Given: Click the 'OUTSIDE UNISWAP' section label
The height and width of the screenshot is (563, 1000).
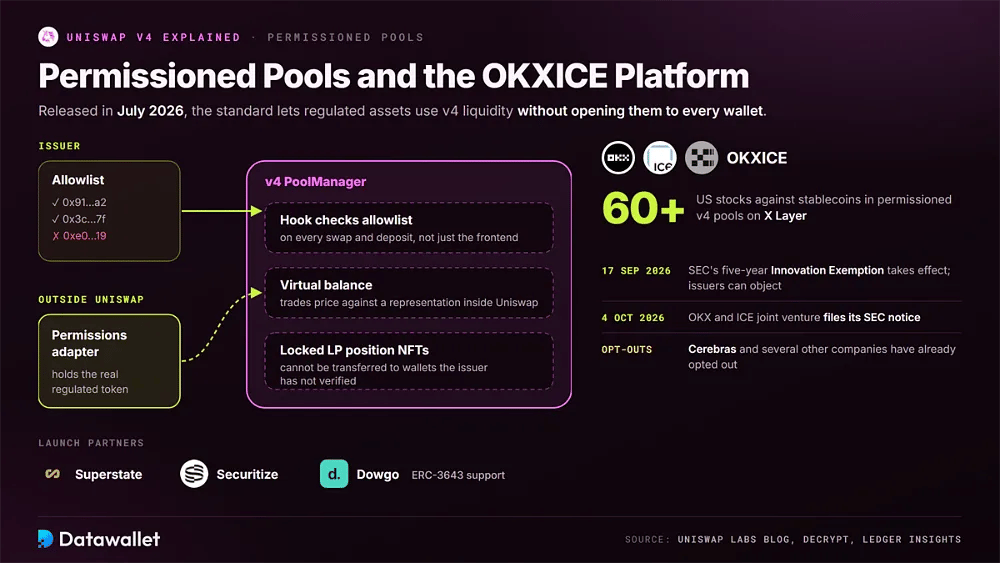Looking at the screenshot, I should coord(91,299).
